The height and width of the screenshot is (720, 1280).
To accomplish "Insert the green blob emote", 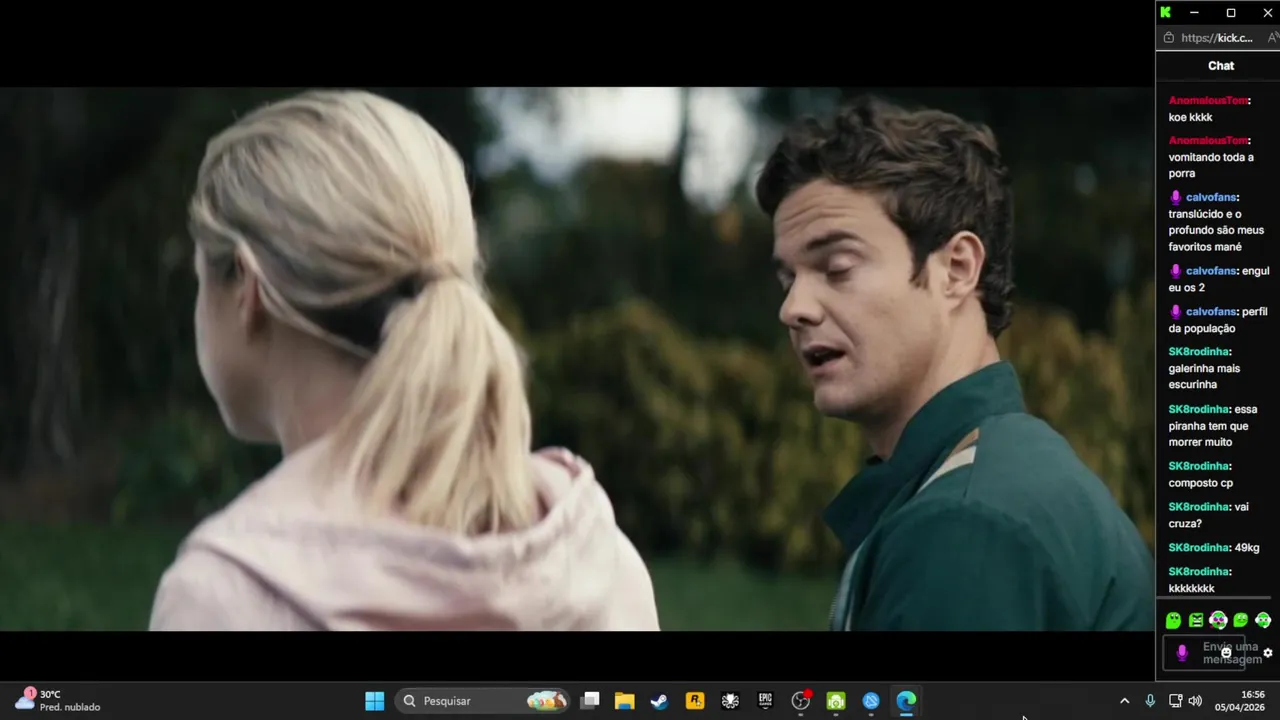I will [1173, 621].
